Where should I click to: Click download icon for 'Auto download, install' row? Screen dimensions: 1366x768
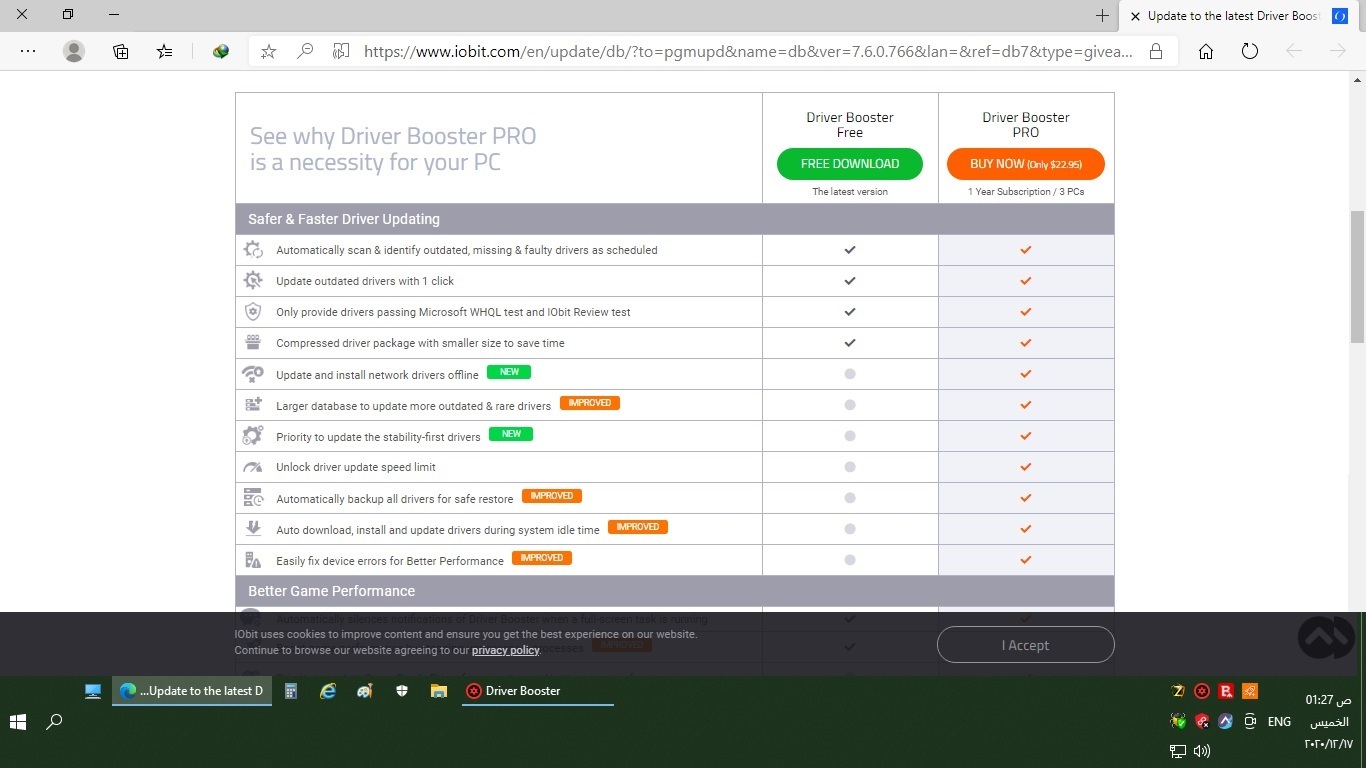click(x=253, y=529)
